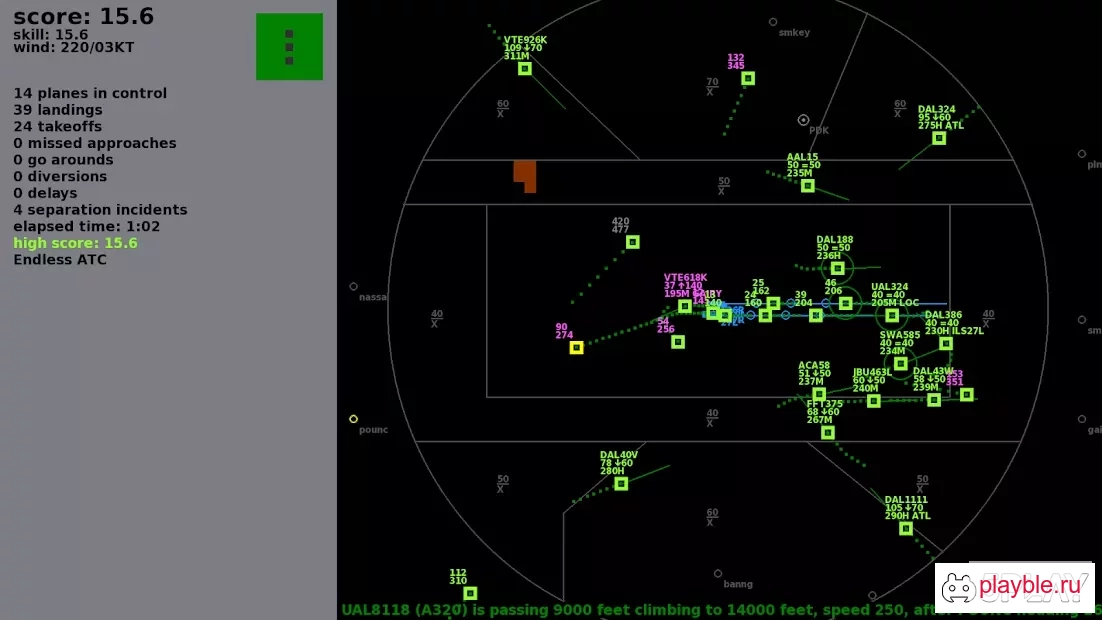Select the JBU463L aircraft marker
The image size is (1102, 620).
click(874, 401)
